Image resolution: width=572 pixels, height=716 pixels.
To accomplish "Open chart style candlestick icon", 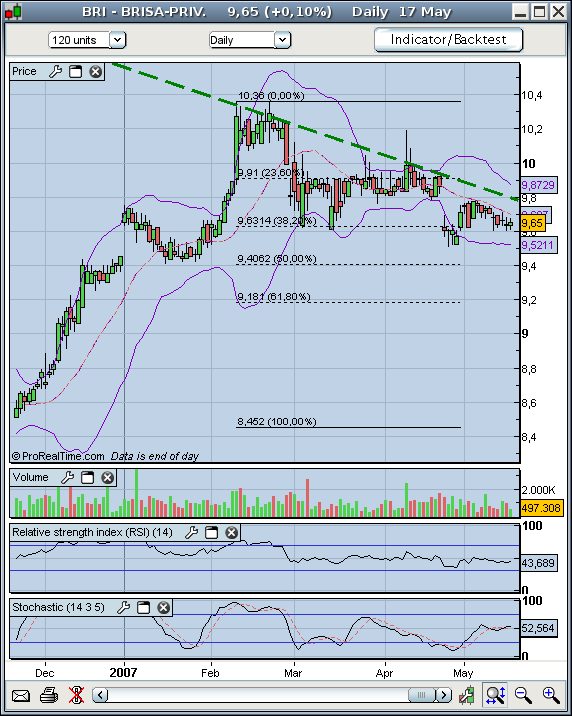I will (x=467, y=695).
